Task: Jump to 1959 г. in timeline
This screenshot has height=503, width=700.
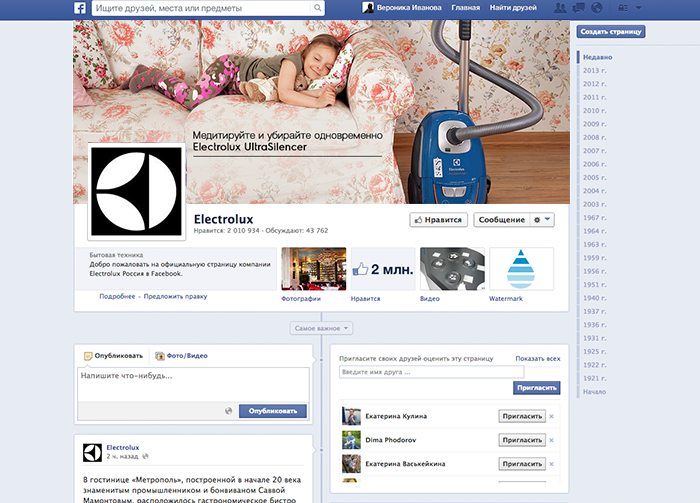Action: point(595,258)
